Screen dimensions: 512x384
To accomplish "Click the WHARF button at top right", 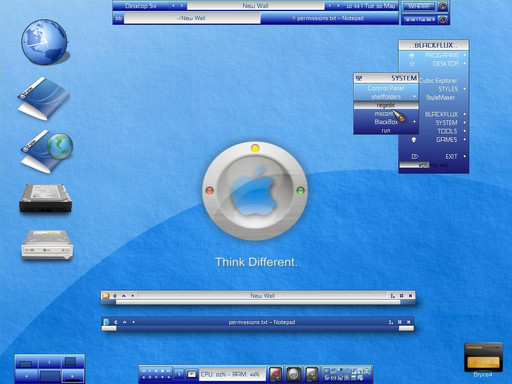I will tap(419, 6).
